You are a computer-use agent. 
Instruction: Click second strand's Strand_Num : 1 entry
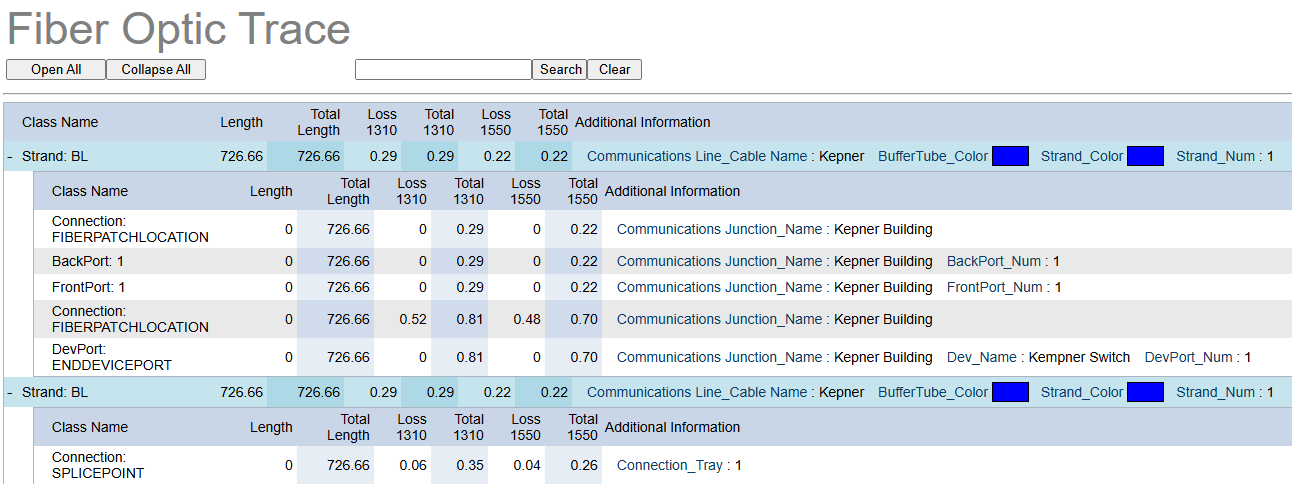coord(1225,392)
